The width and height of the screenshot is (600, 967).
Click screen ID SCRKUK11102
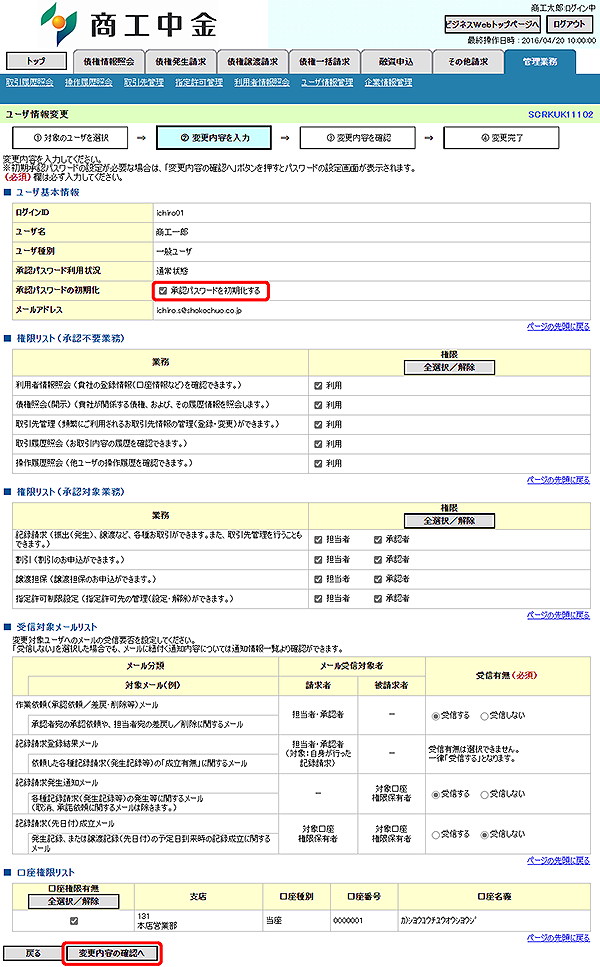pyautogui.click(x=561, y=114)
